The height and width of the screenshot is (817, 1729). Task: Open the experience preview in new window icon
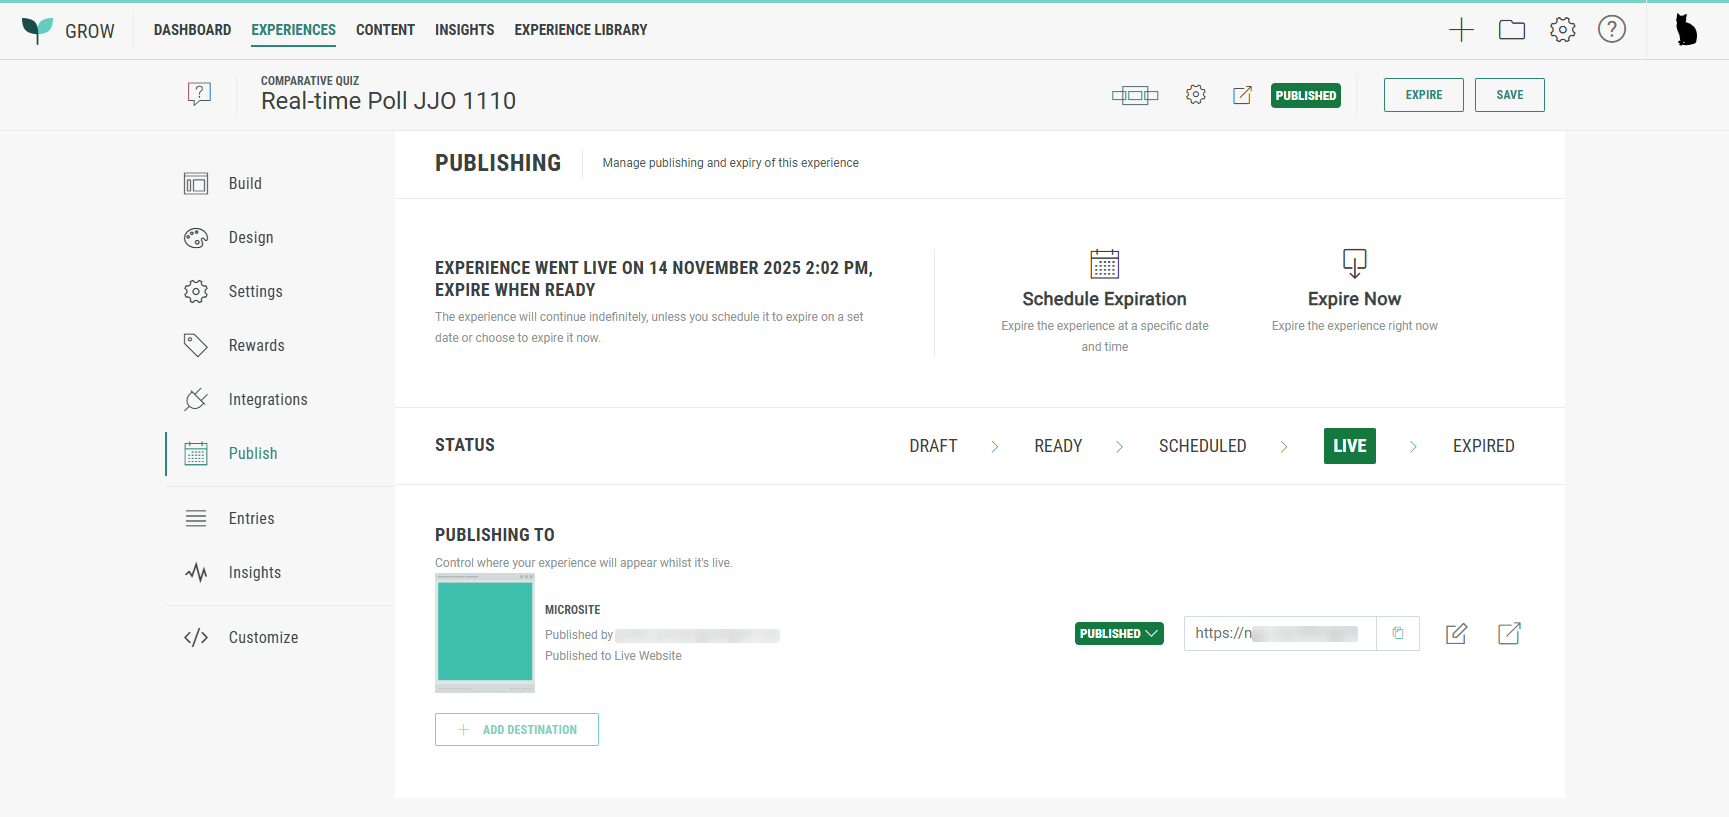point(1242,95)
